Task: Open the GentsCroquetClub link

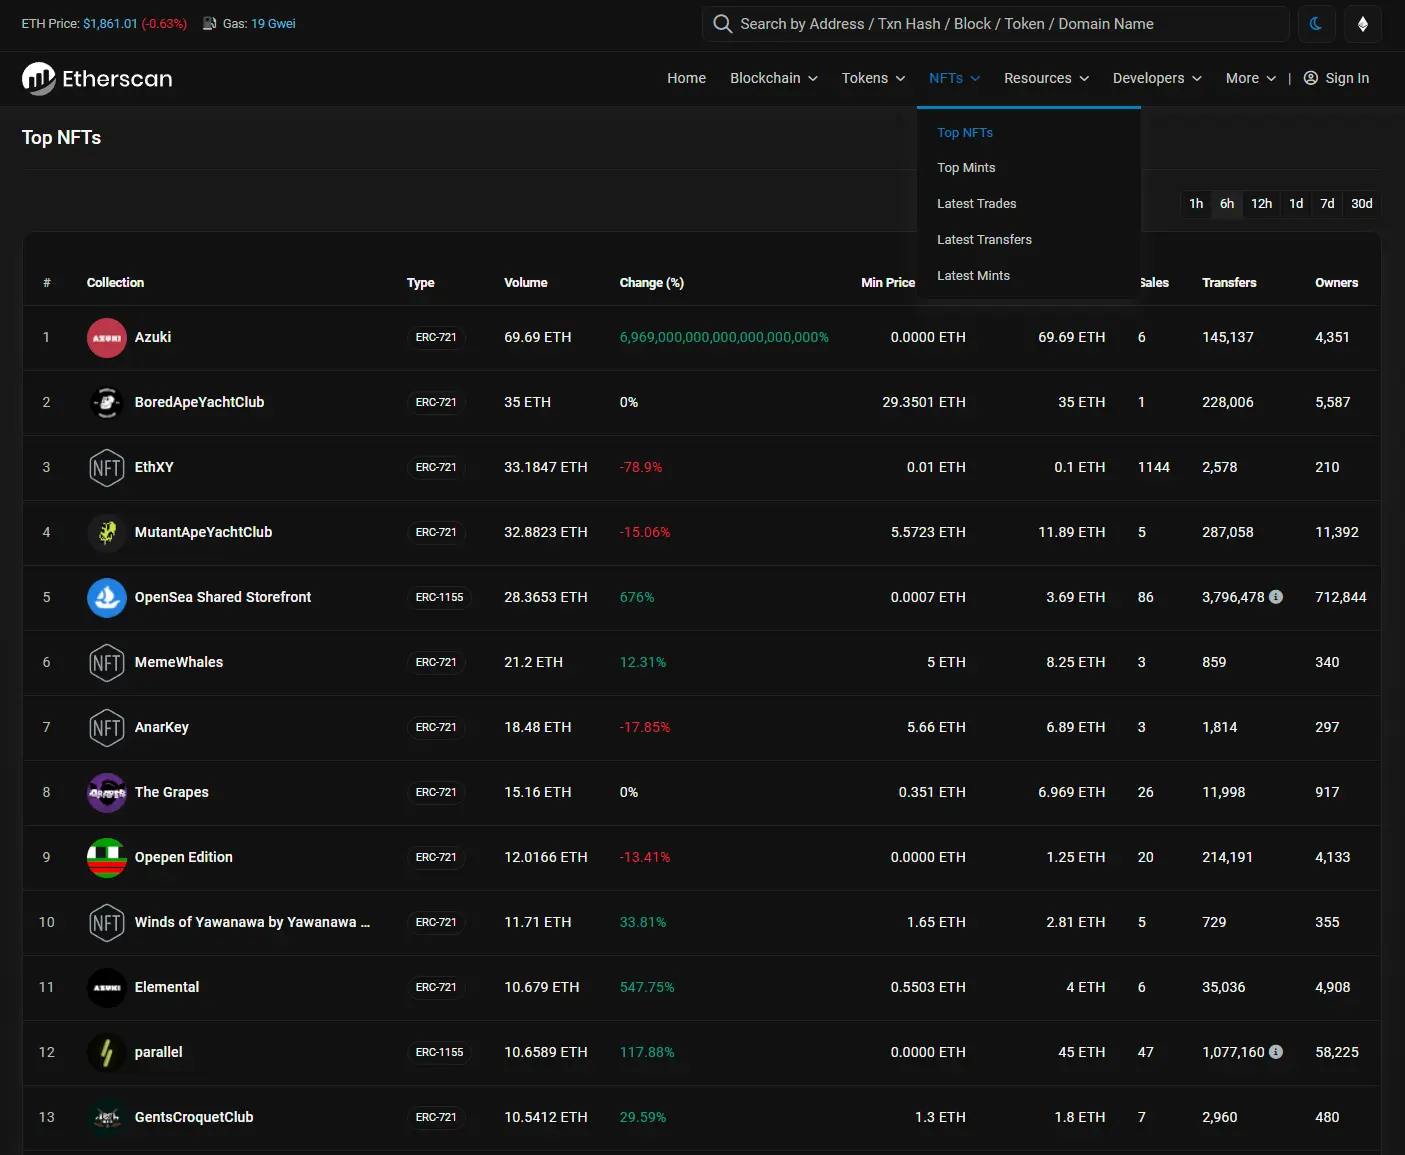Action: coord(194,1117)
